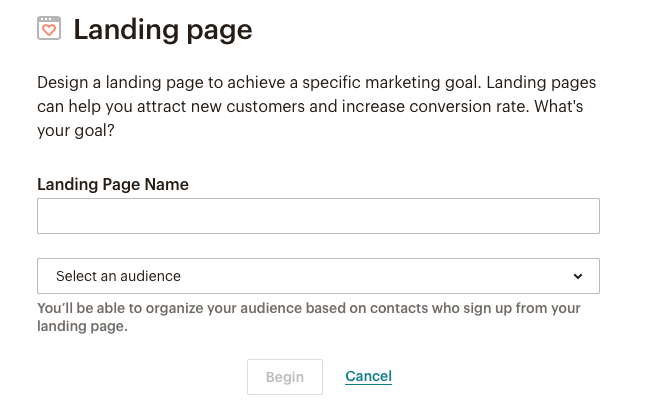Click the 'Landing page' heading title
Image resolution: width=656 pixels, height=416 pixels.
[163, 30]
